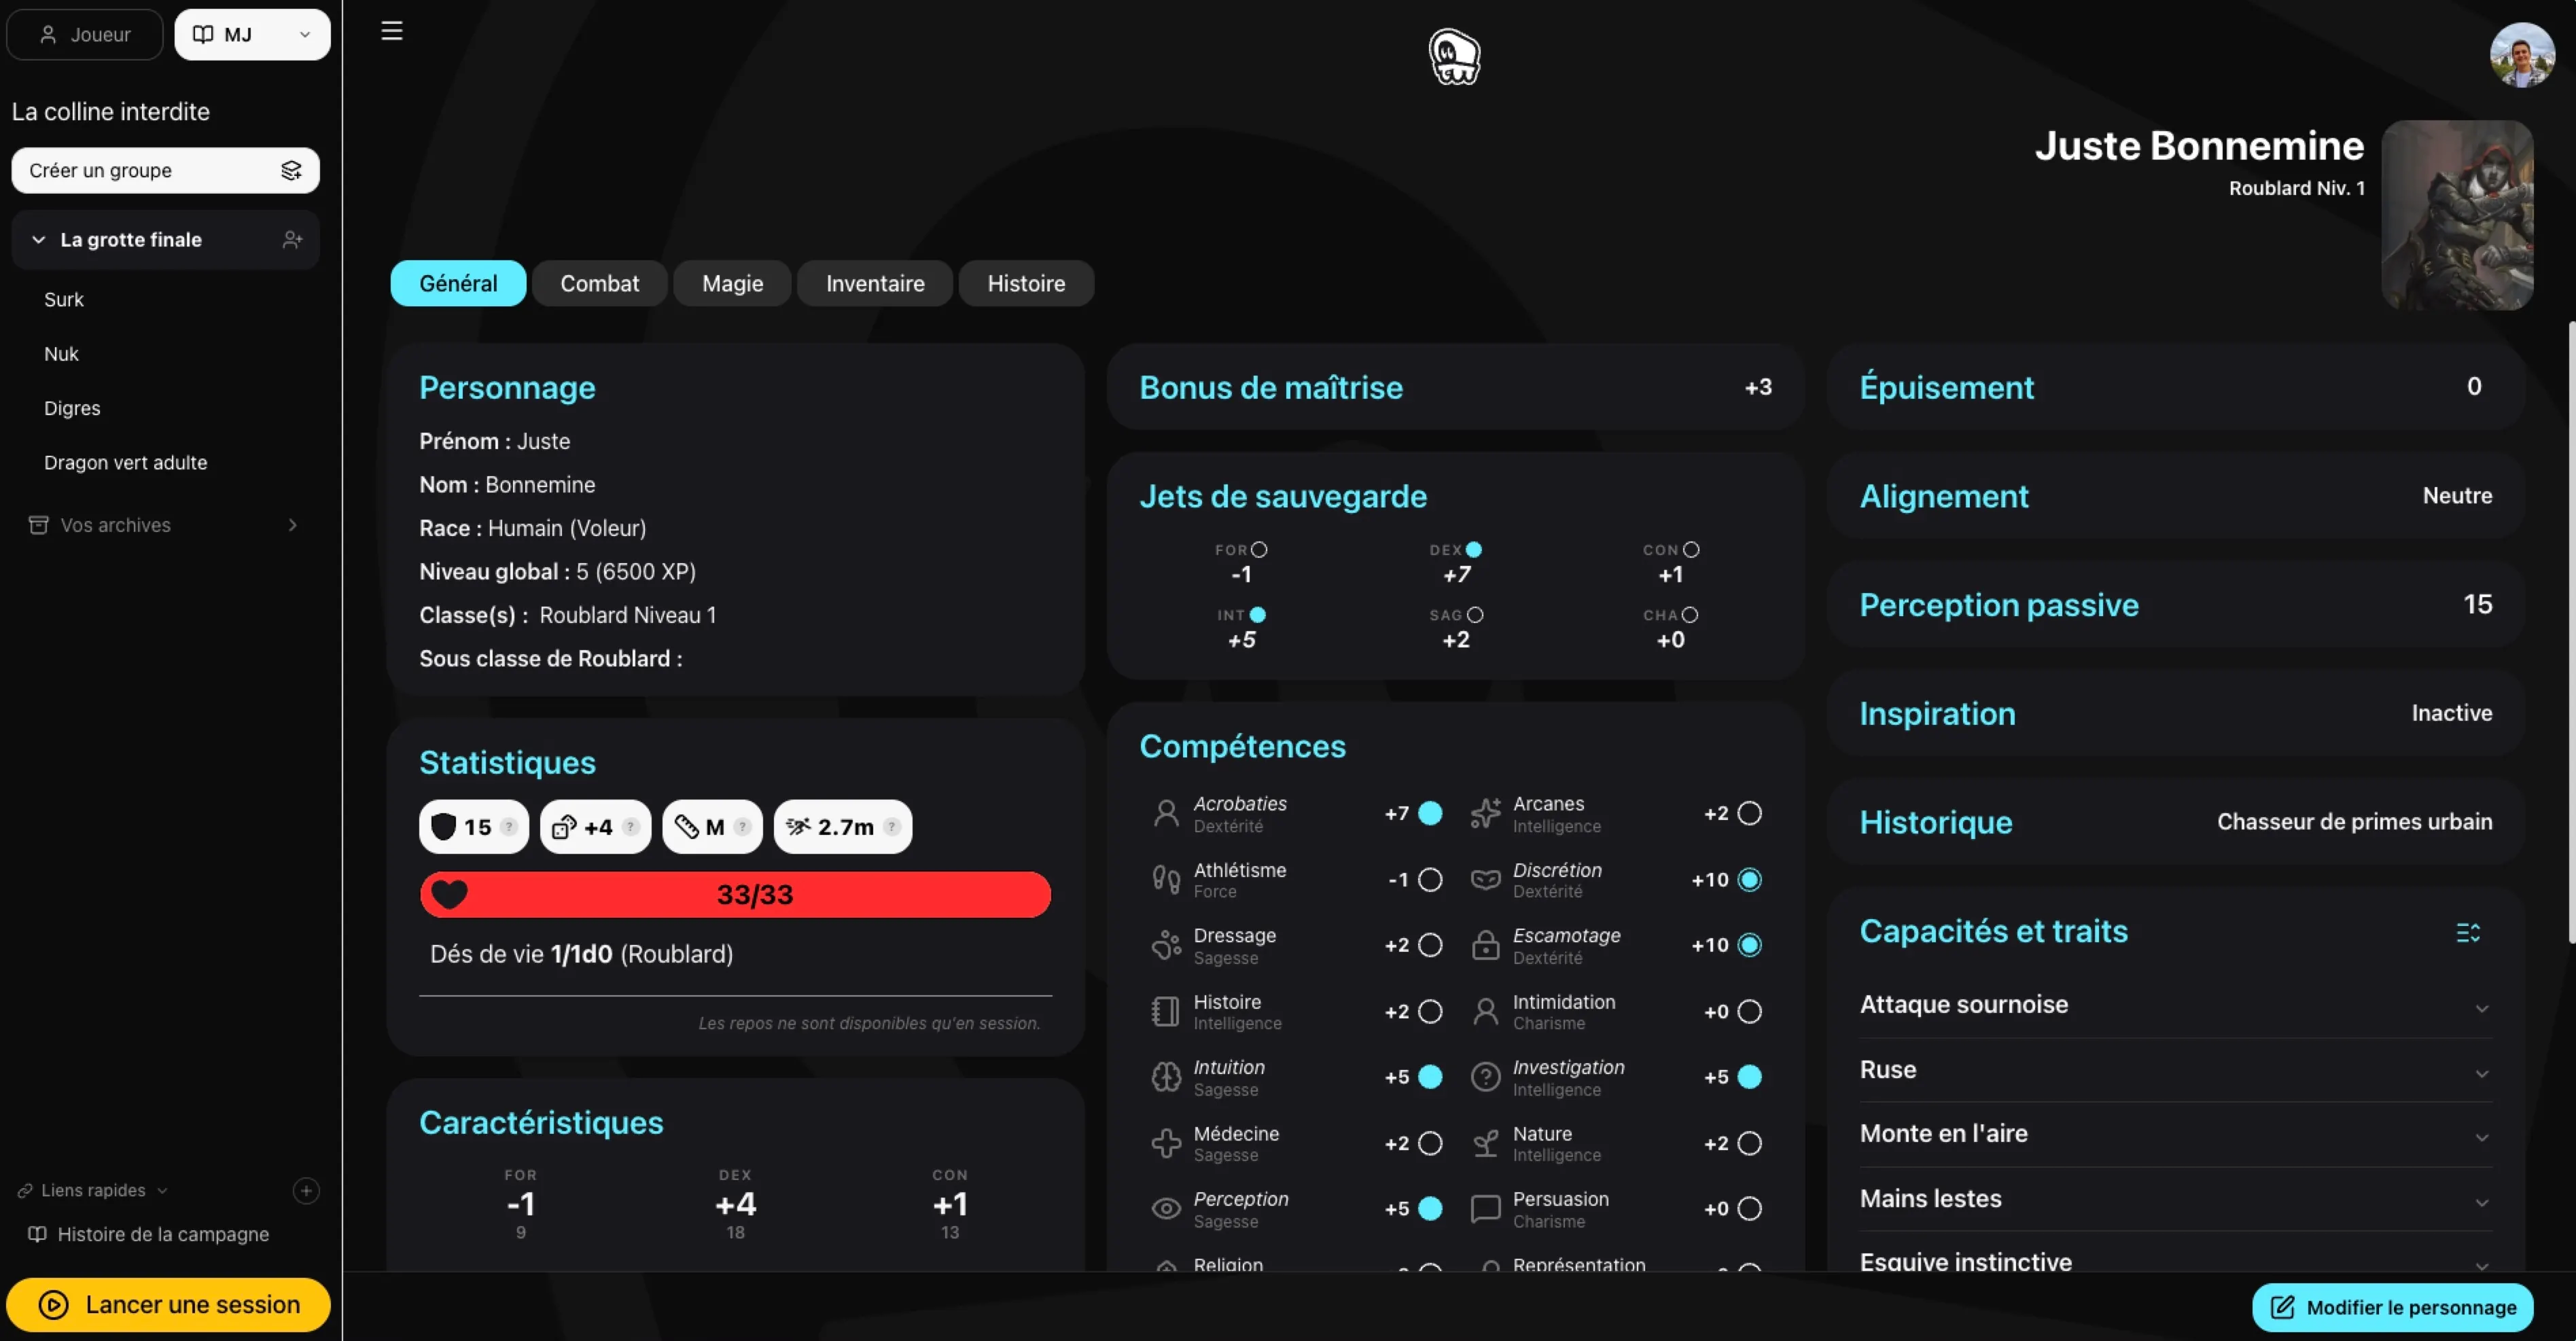Toggle Perception skill proficiency
This screenshot has width=2576, height=1341.
(1431, 1209)
